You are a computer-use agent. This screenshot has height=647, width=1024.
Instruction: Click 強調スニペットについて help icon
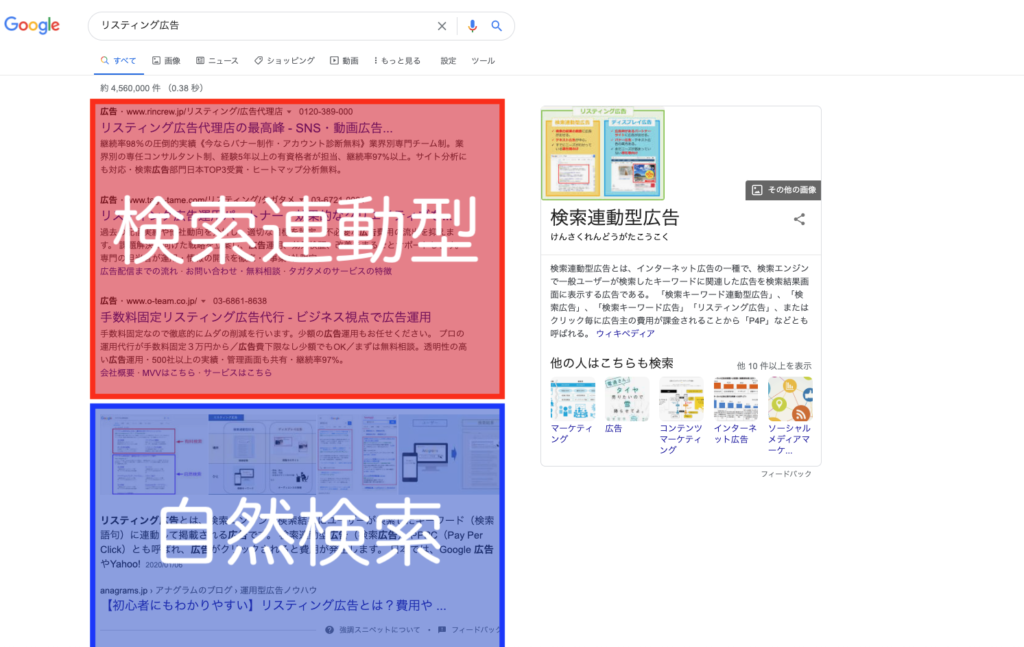[x=330, y=630]
